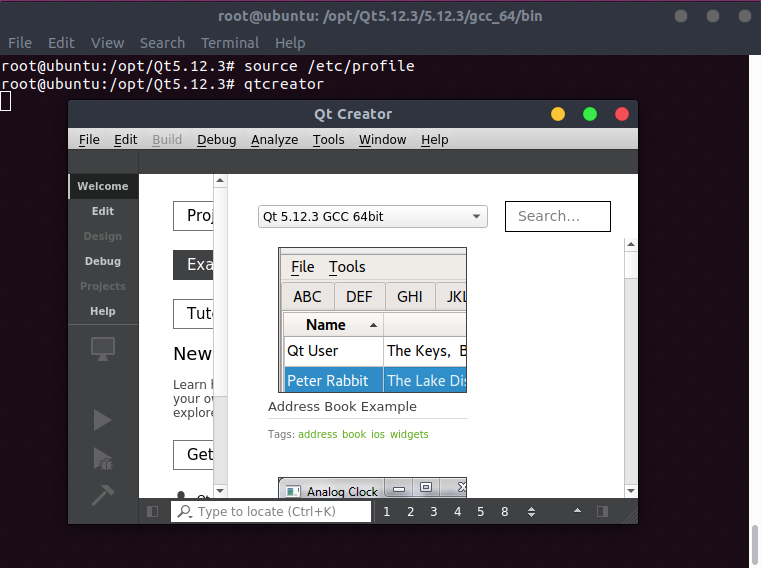Click the Projects button on welcome page
The image size is (761, 568).
193,216
